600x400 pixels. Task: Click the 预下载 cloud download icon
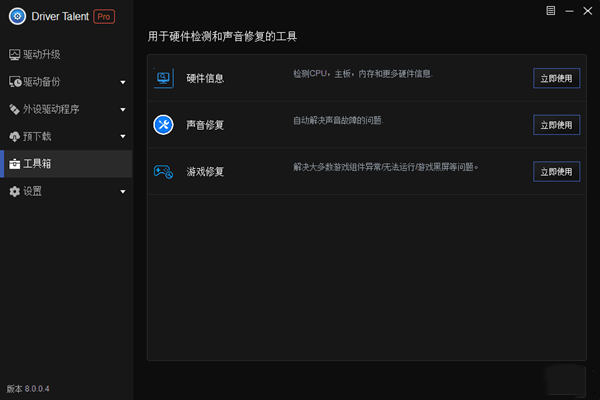click(15, 137)
